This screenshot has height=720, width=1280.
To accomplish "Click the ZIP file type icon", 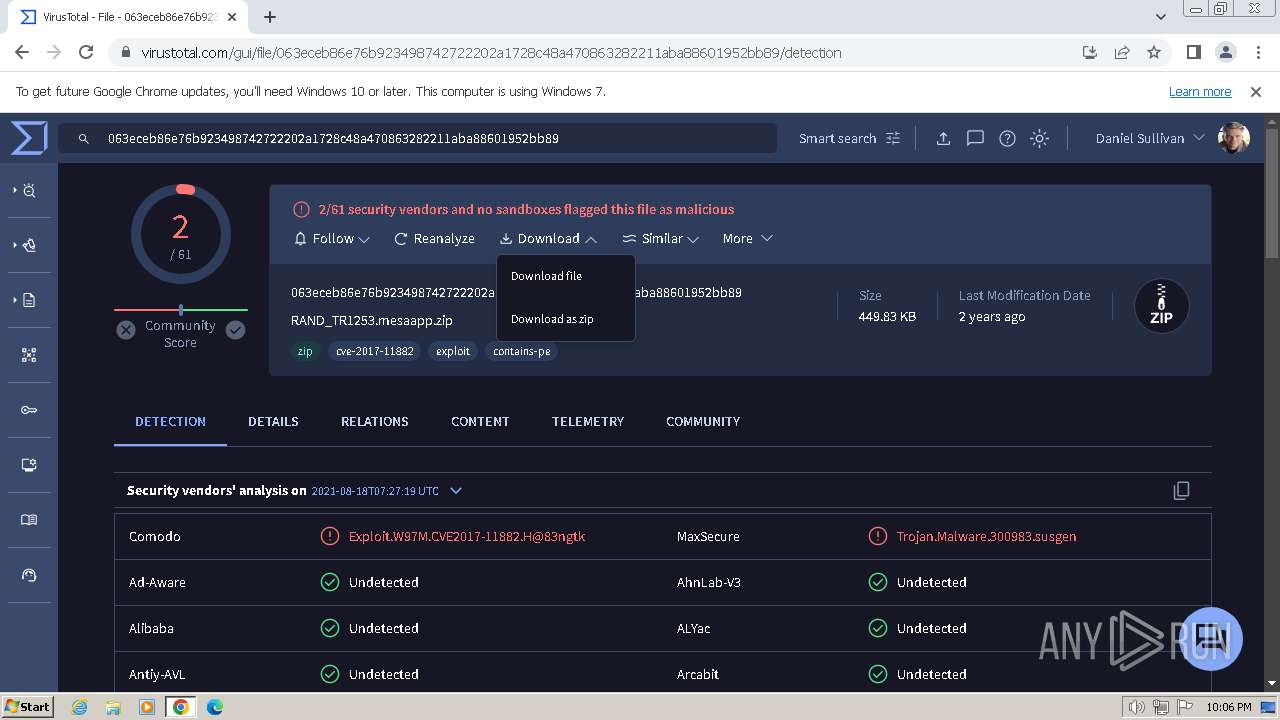I will (1161, 305).
